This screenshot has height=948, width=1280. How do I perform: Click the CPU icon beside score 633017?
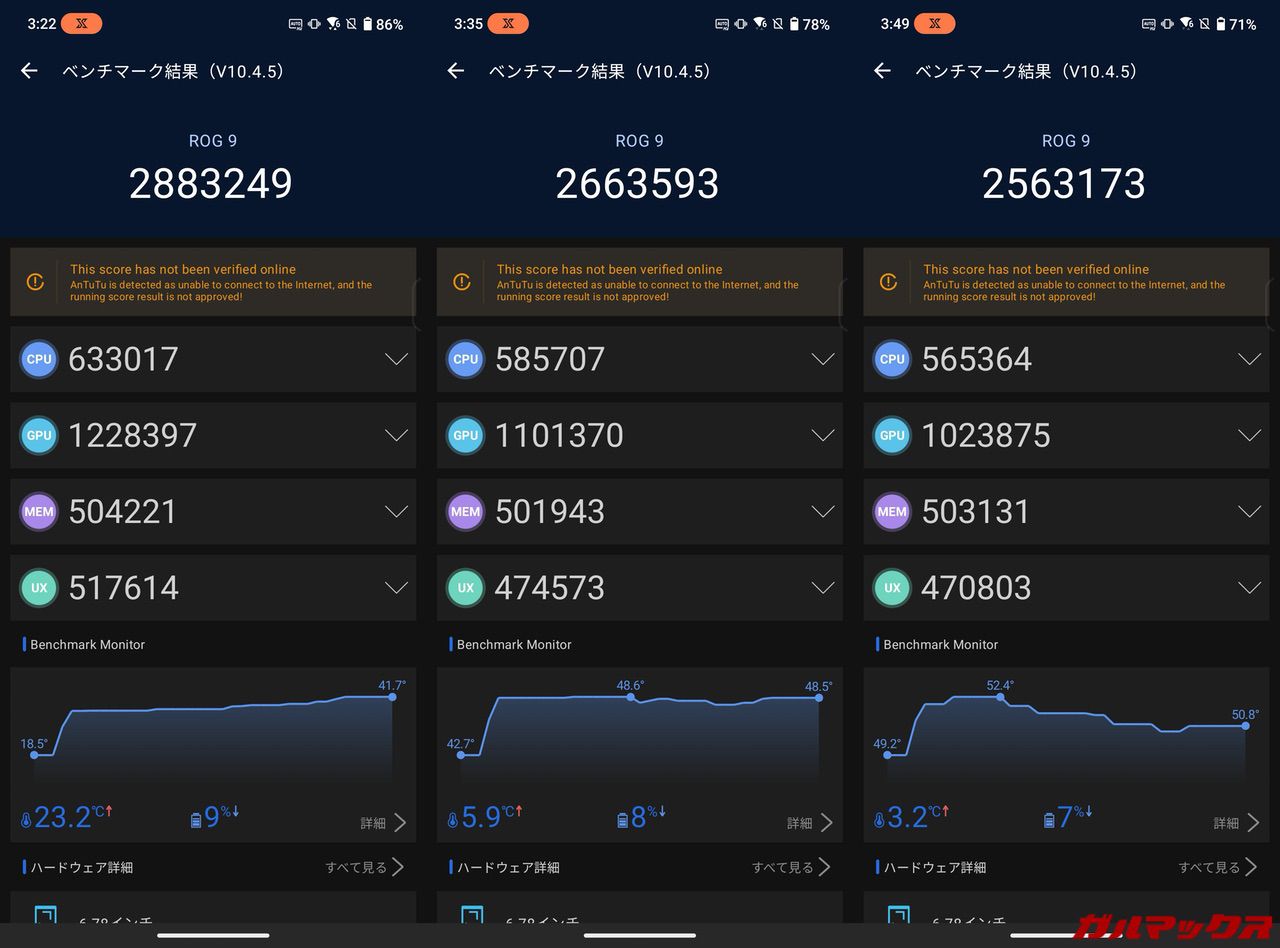coord(39,359)
